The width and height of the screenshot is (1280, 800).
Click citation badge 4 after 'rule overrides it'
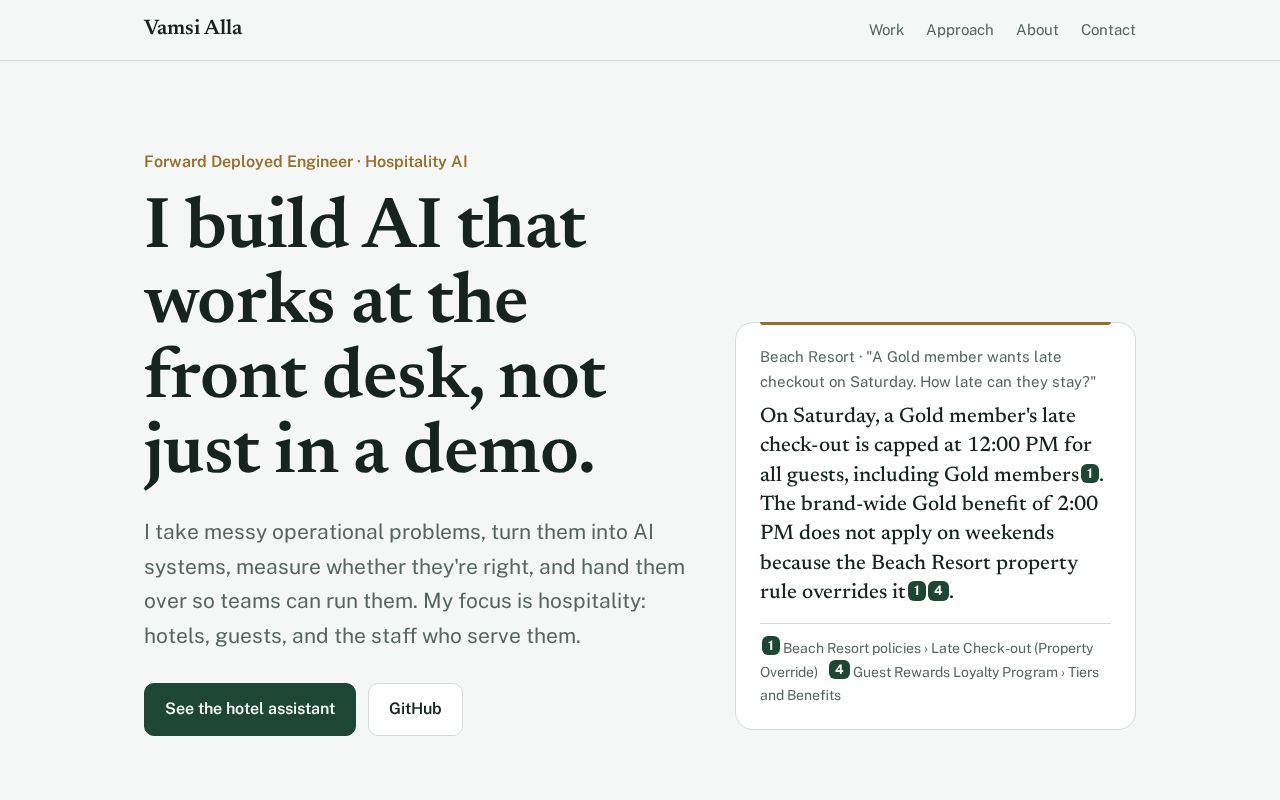tap(938, 591)
